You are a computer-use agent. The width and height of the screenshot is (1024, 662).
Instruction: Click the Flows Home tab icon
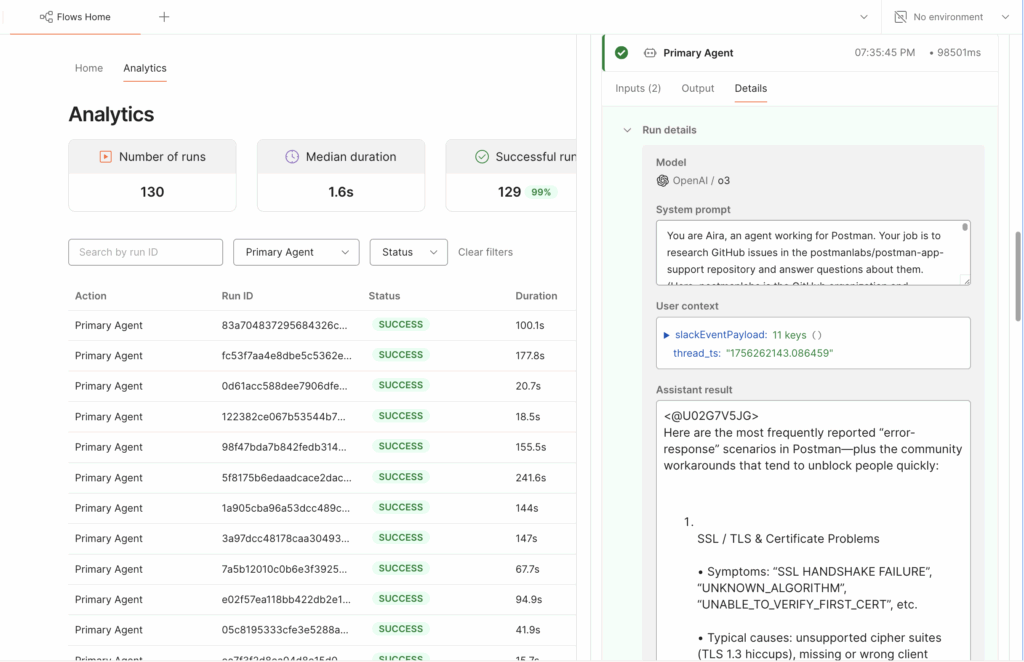click(46, 17)
